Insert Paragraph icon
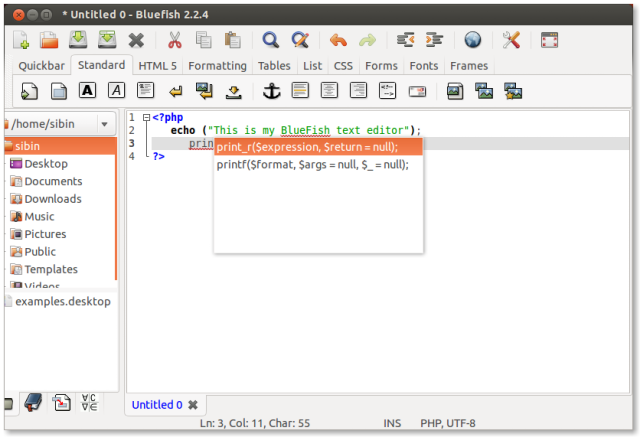640x437 pixels. [145, 90]
